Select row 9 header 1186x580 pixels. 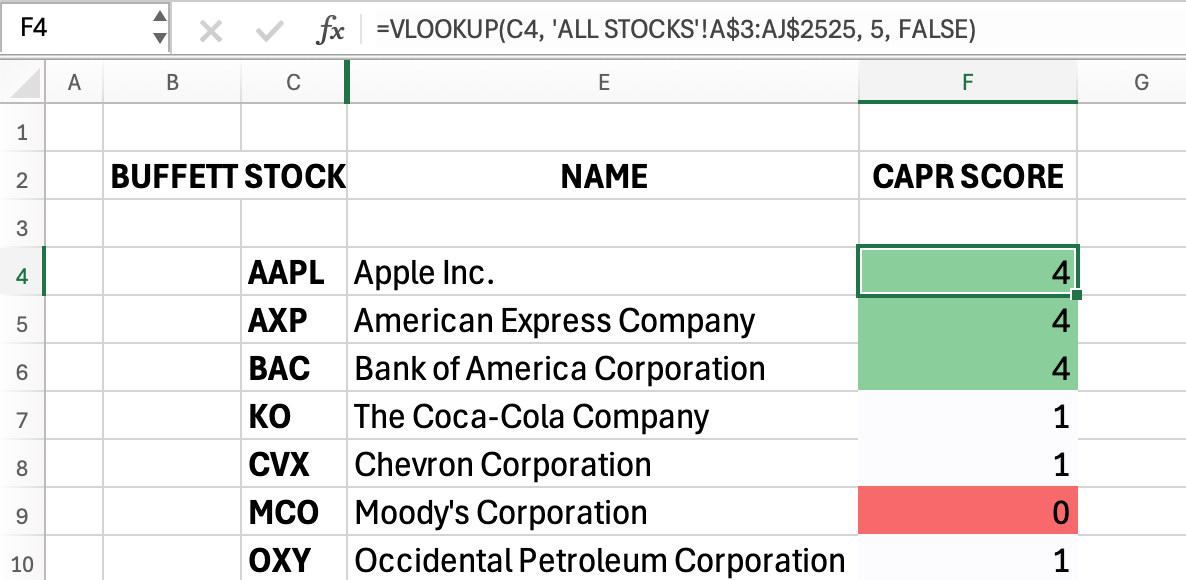[23, 514]
